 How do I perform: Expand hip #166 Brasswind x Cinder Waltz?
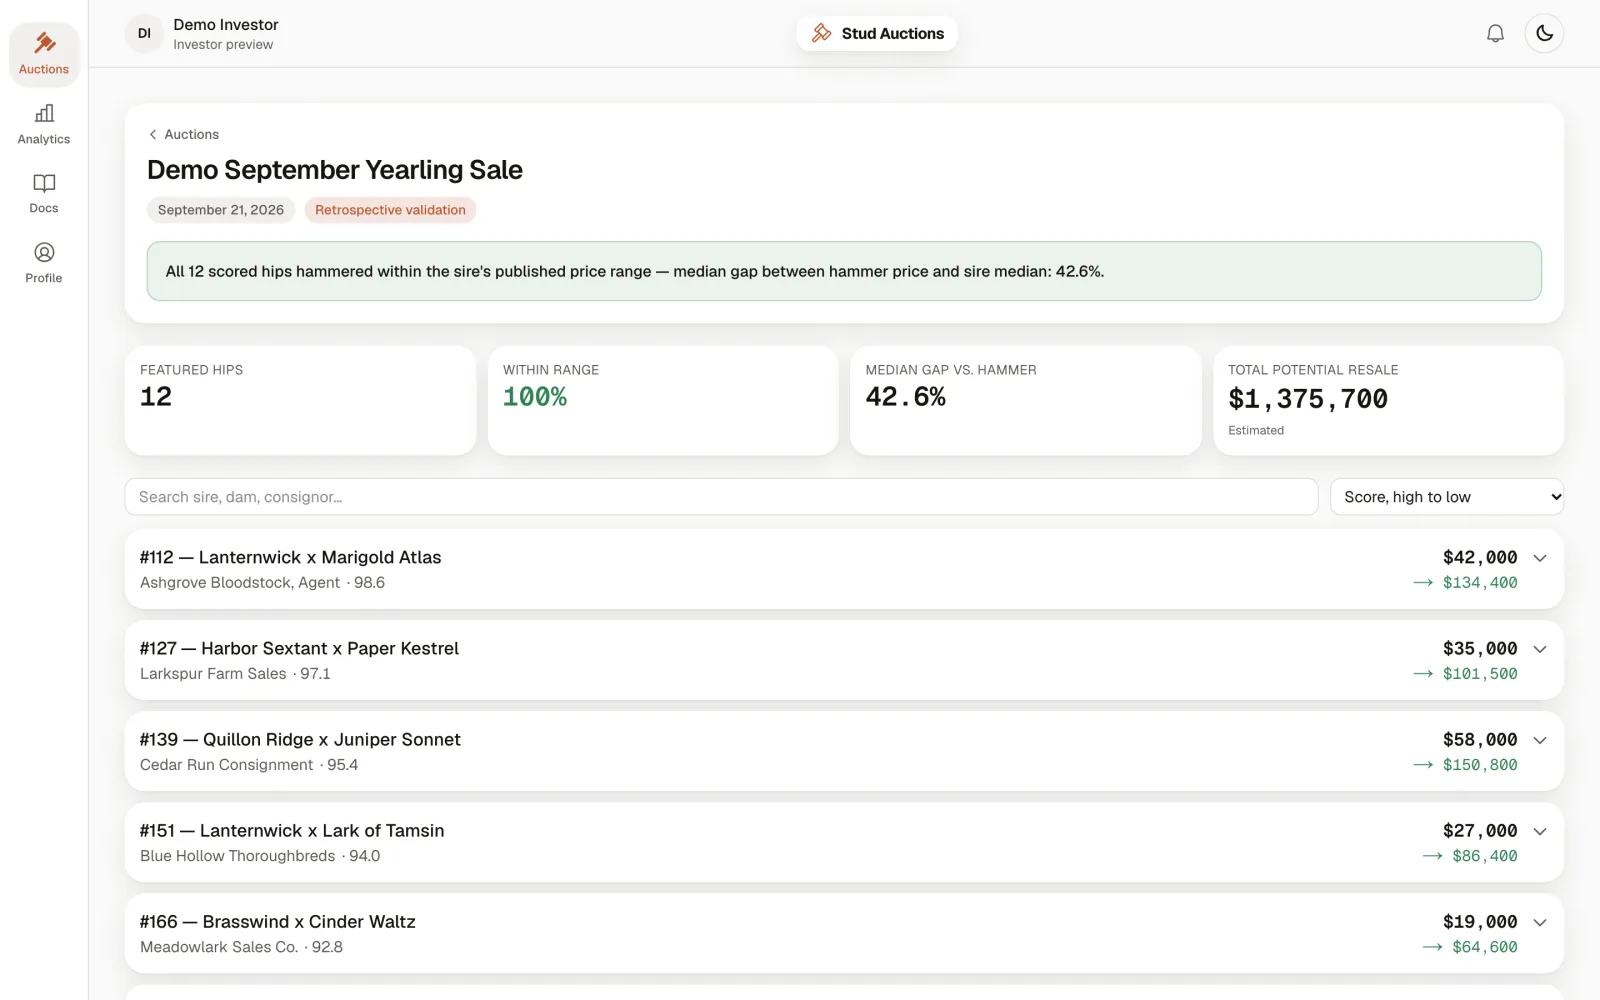pyautogui.click(x=844, y=933)
